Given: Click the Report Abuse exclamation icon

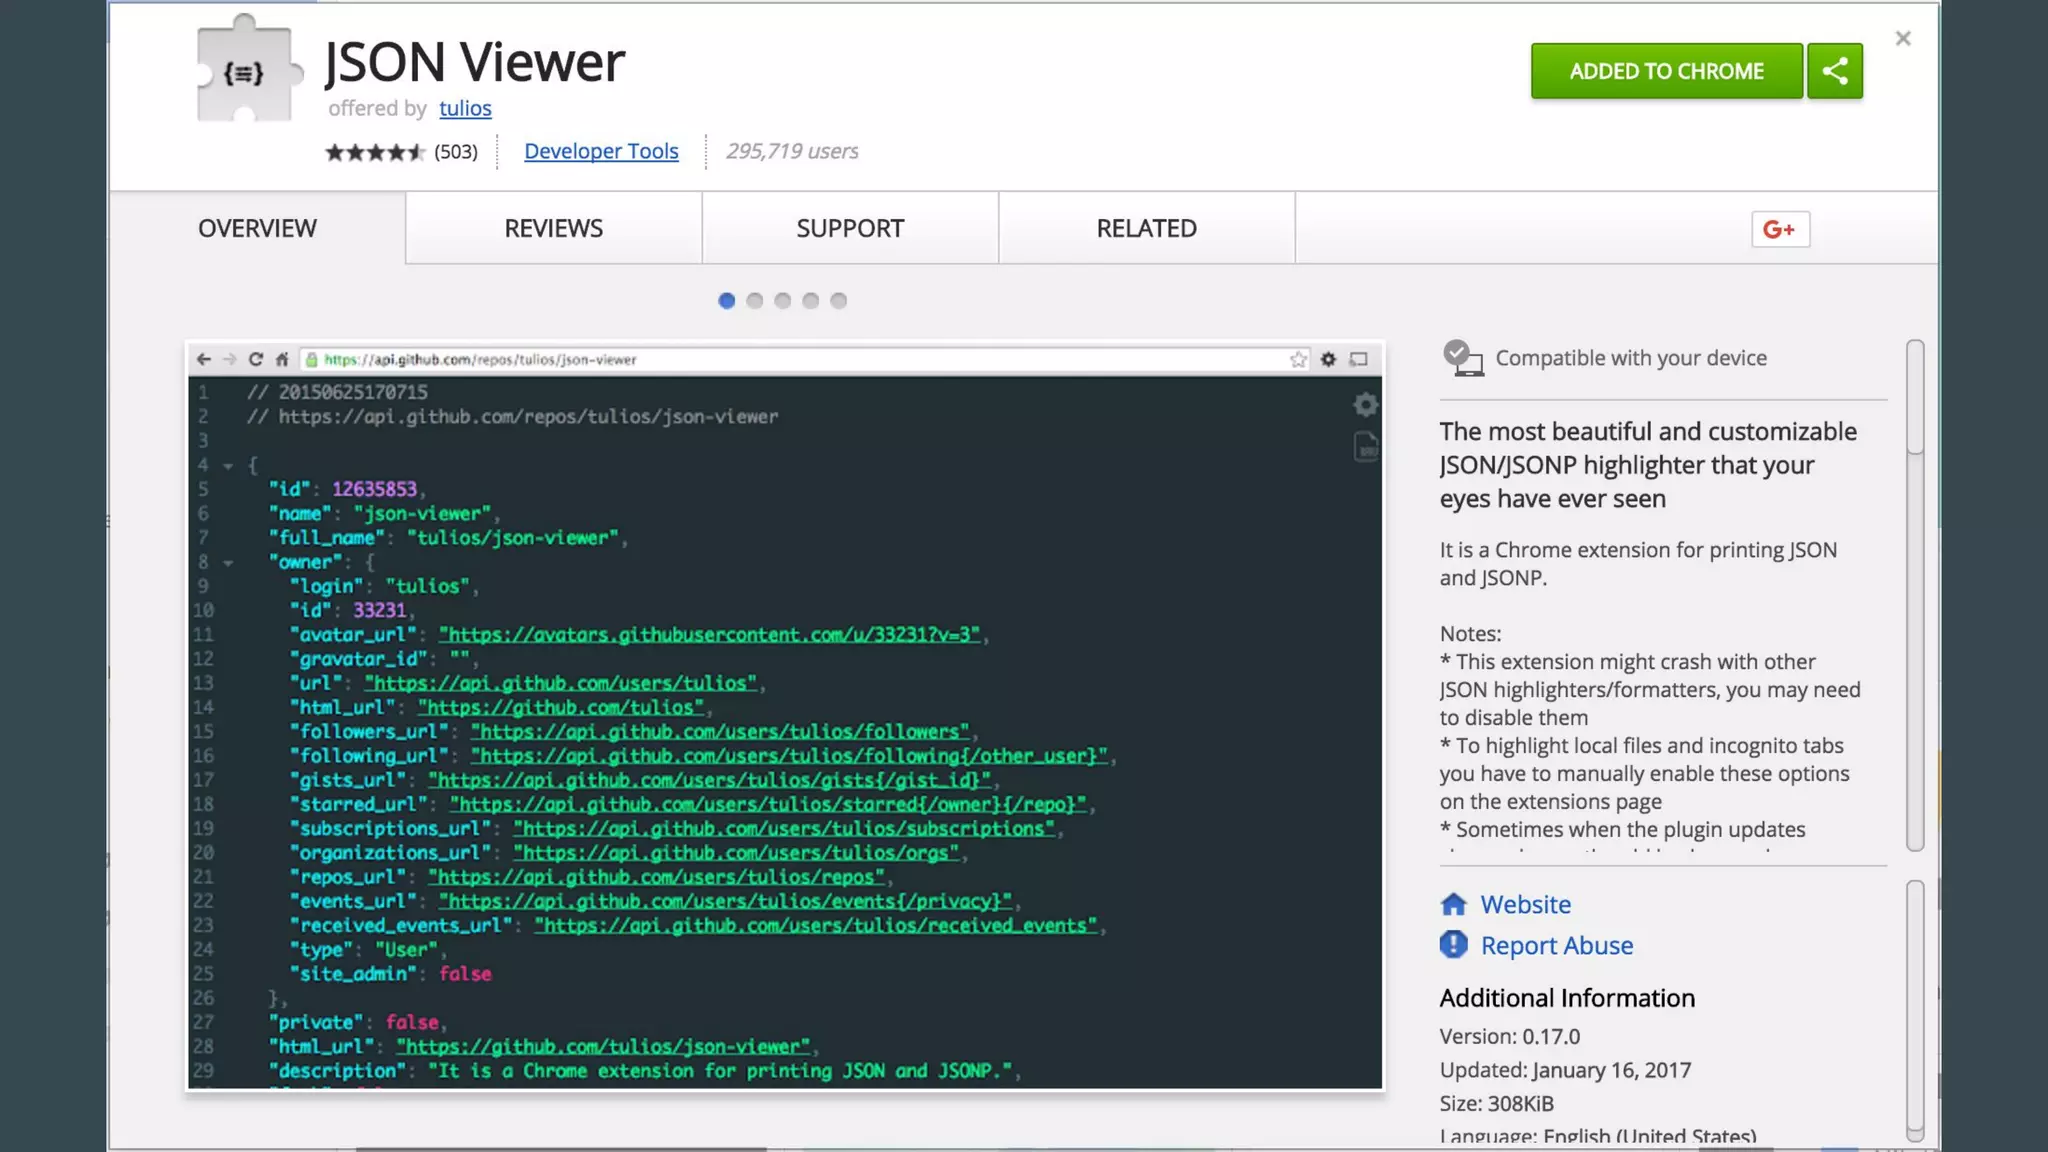Looking at the screenshot, I should tap(1453, 945).
